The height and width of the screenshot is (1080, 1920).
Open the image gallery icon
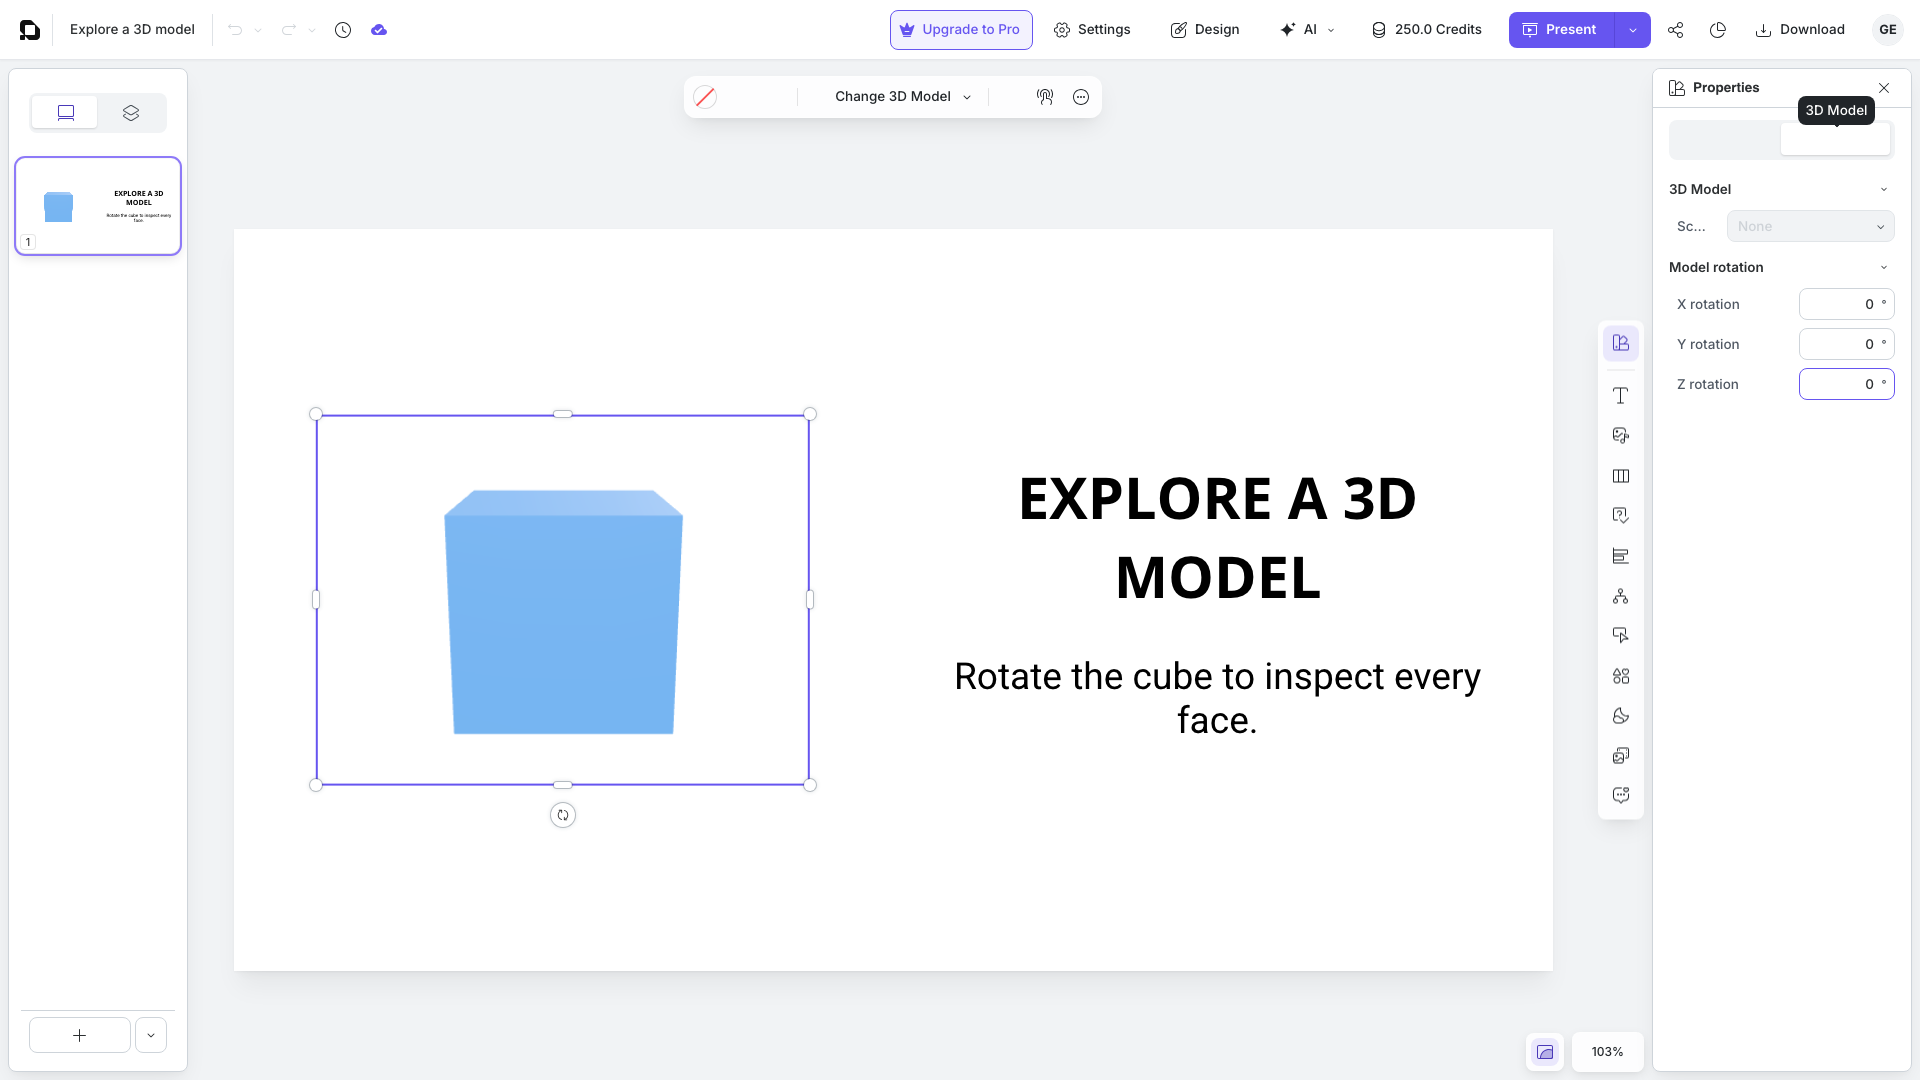[x=1621, y=756]
